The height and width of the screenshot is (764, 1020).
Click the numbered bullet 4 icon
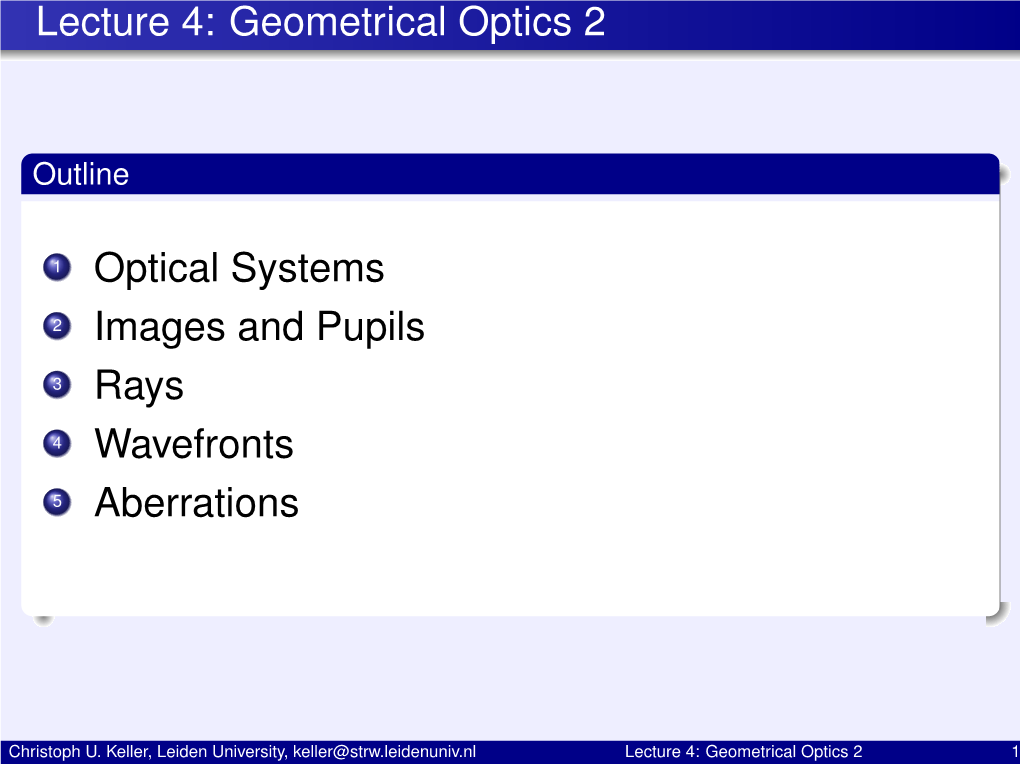[x=57, y=444]
